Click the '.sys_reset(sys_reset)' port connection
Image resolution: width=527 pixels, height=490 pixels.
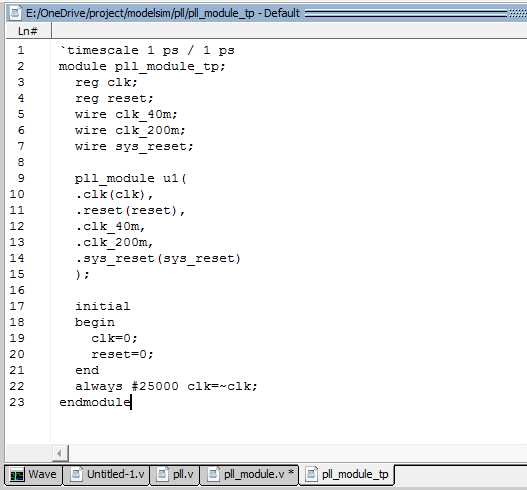(x=158, y=258)
